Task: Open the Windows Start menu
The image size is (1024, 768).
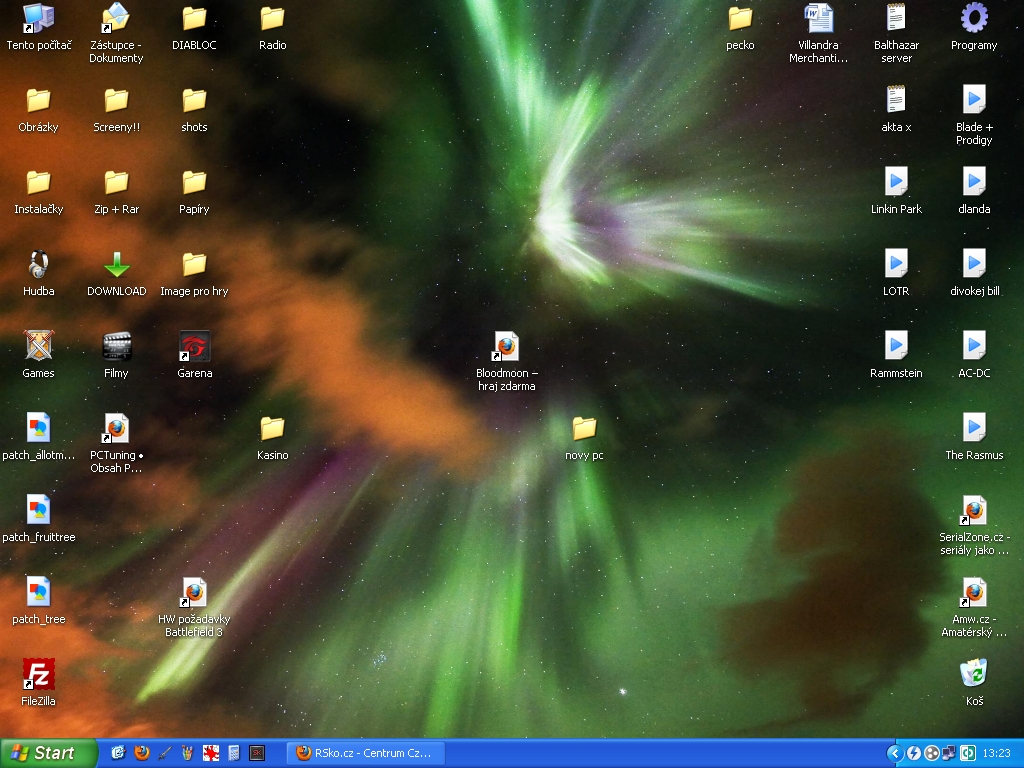Action: pyautogui.click(x=48, y=753)
